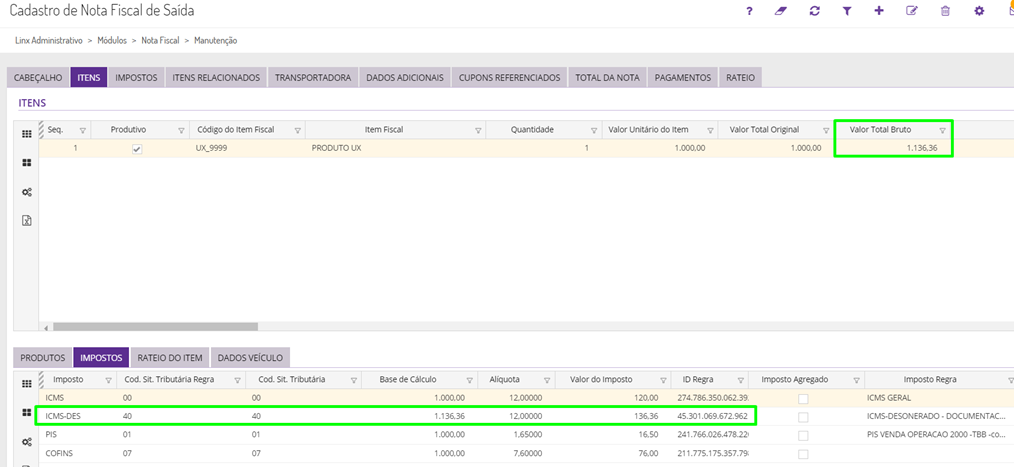This screenshot has height=467, width=1014.
Task: Click the edit pencil icon in top toolbar
Action: [912, 11]
